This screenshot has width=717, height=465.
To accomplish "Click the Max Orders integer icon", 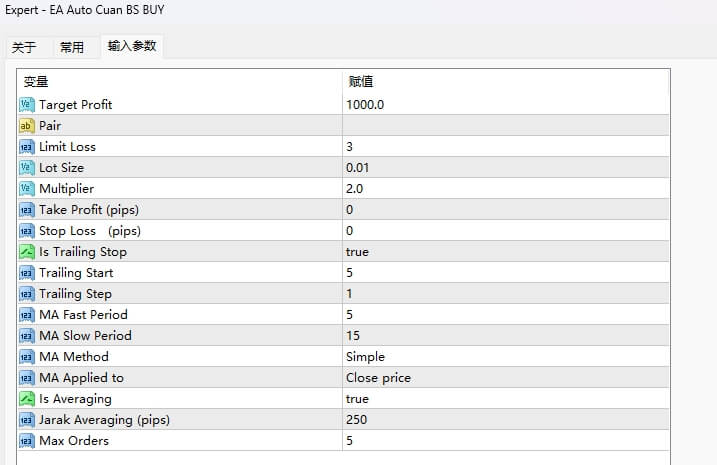I will (27, 441).
